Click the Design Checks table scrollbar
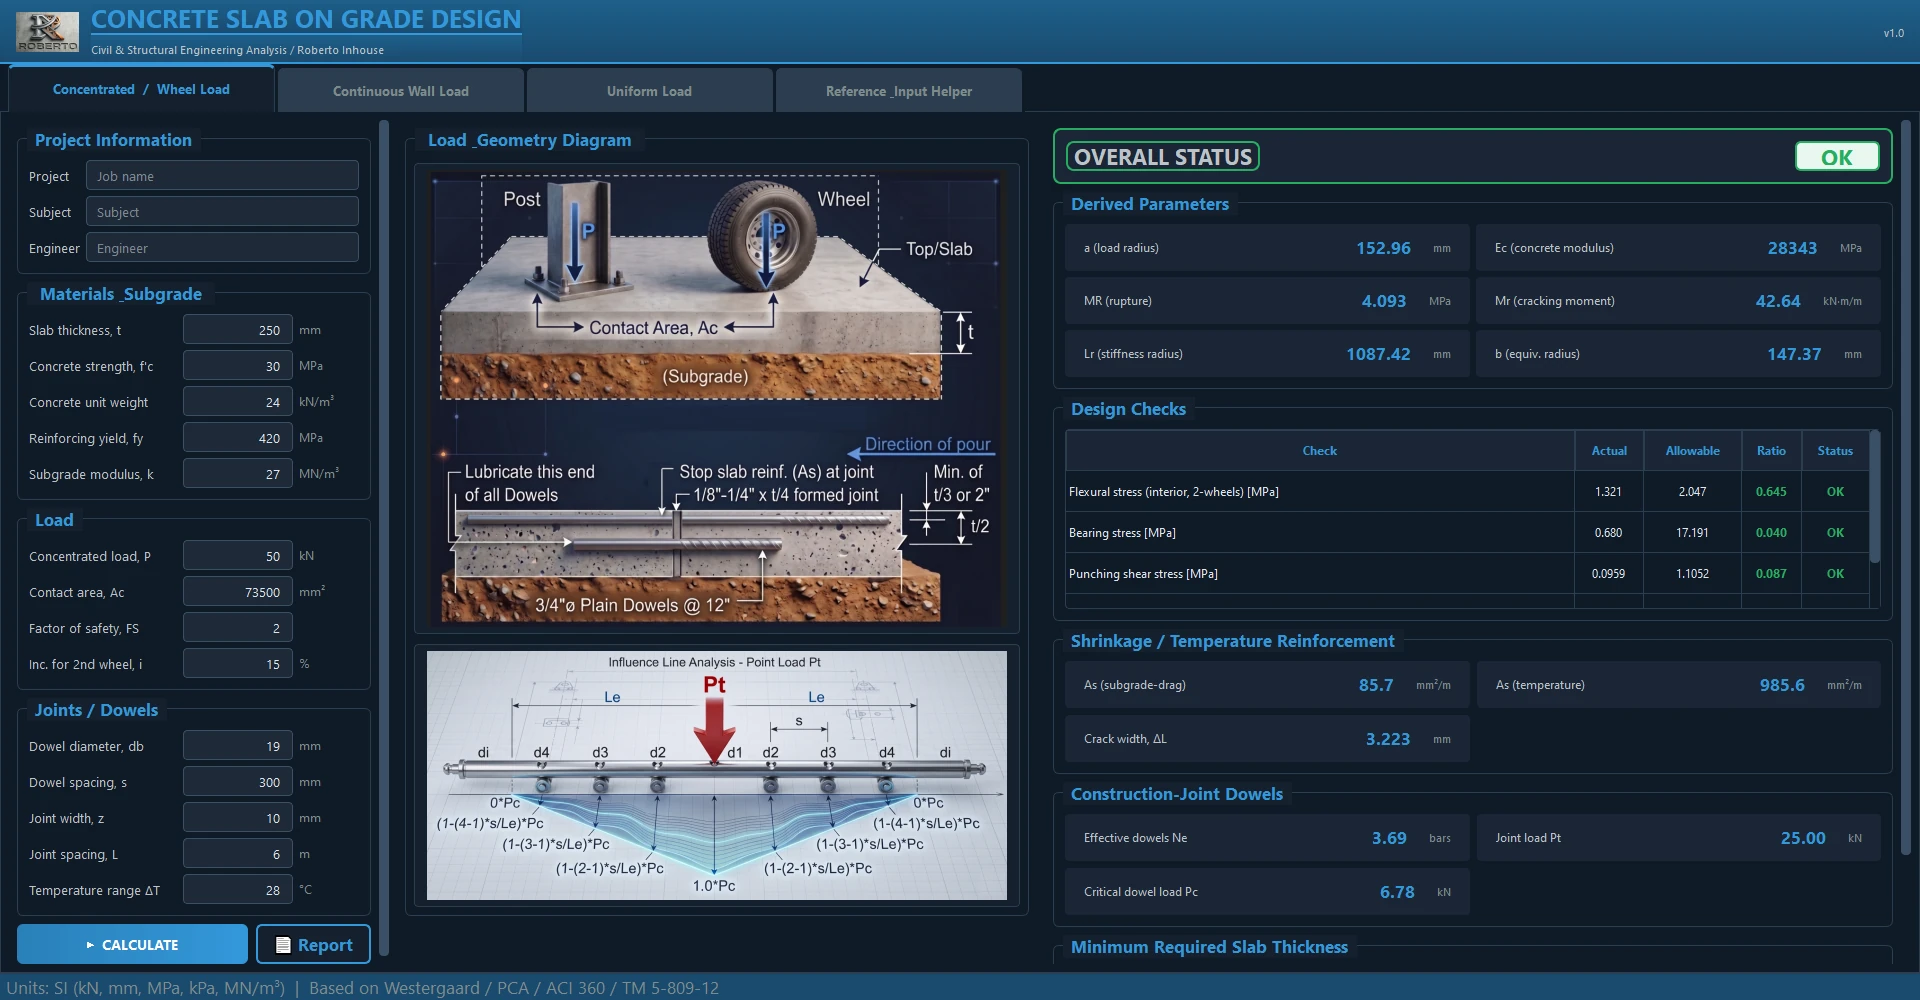Screen dimensions: 1920x1000 [x=1875, y=496]
